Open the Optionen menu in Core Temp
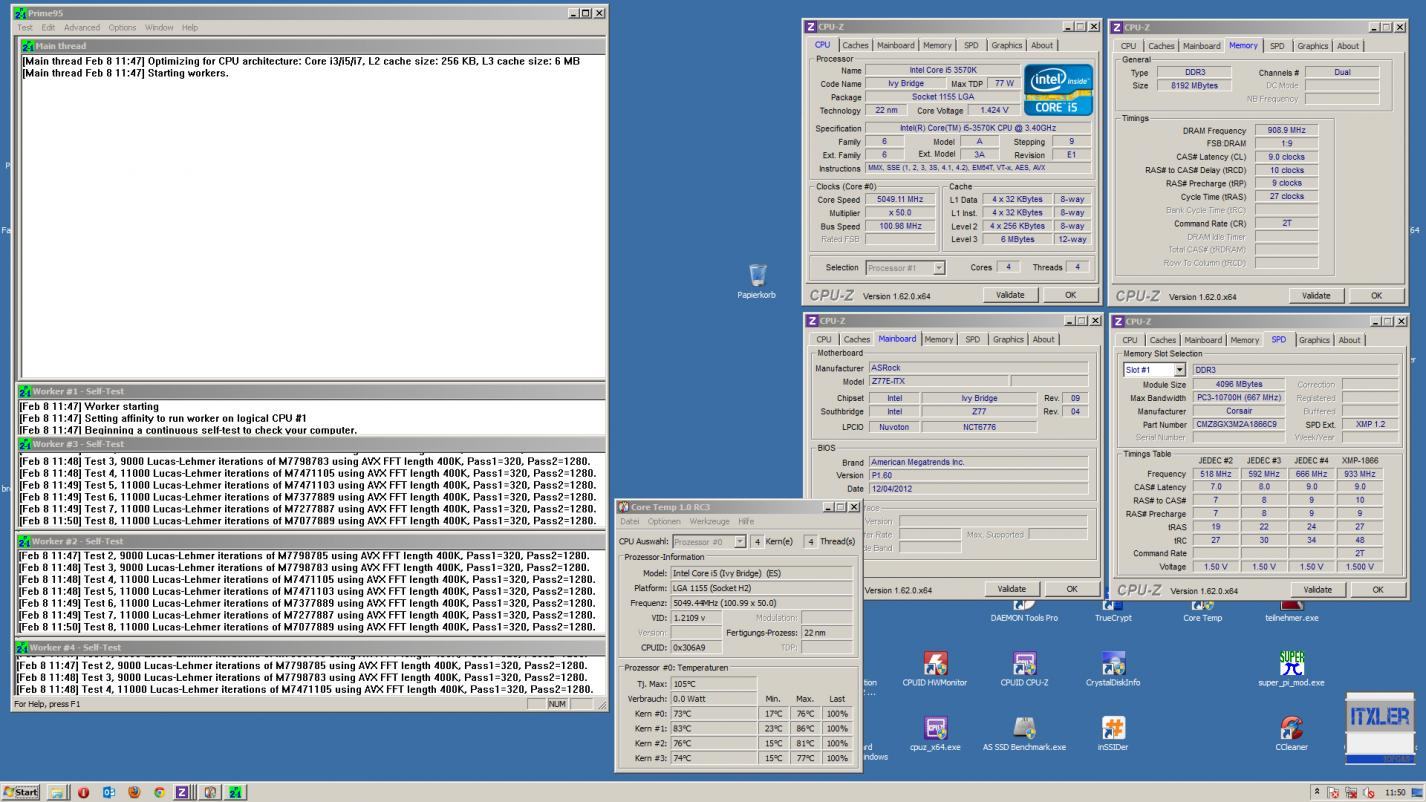 [664, 521]
